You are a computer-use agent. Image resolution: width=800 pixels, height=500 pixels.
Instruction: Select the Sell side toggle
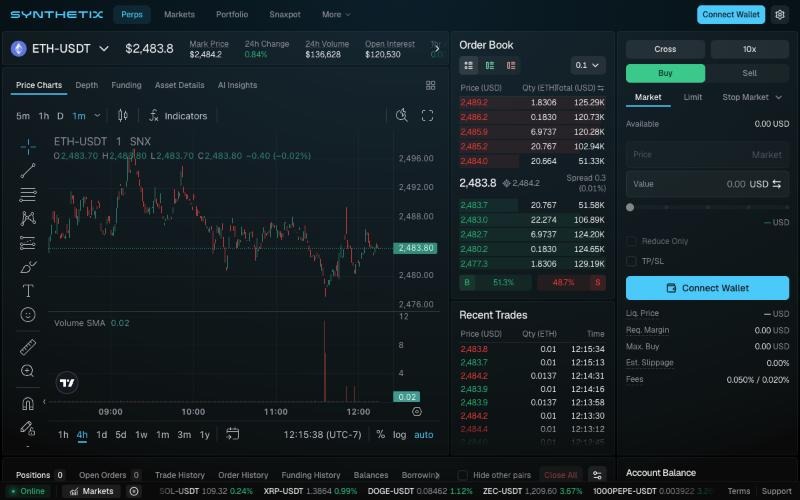(749, 73)
